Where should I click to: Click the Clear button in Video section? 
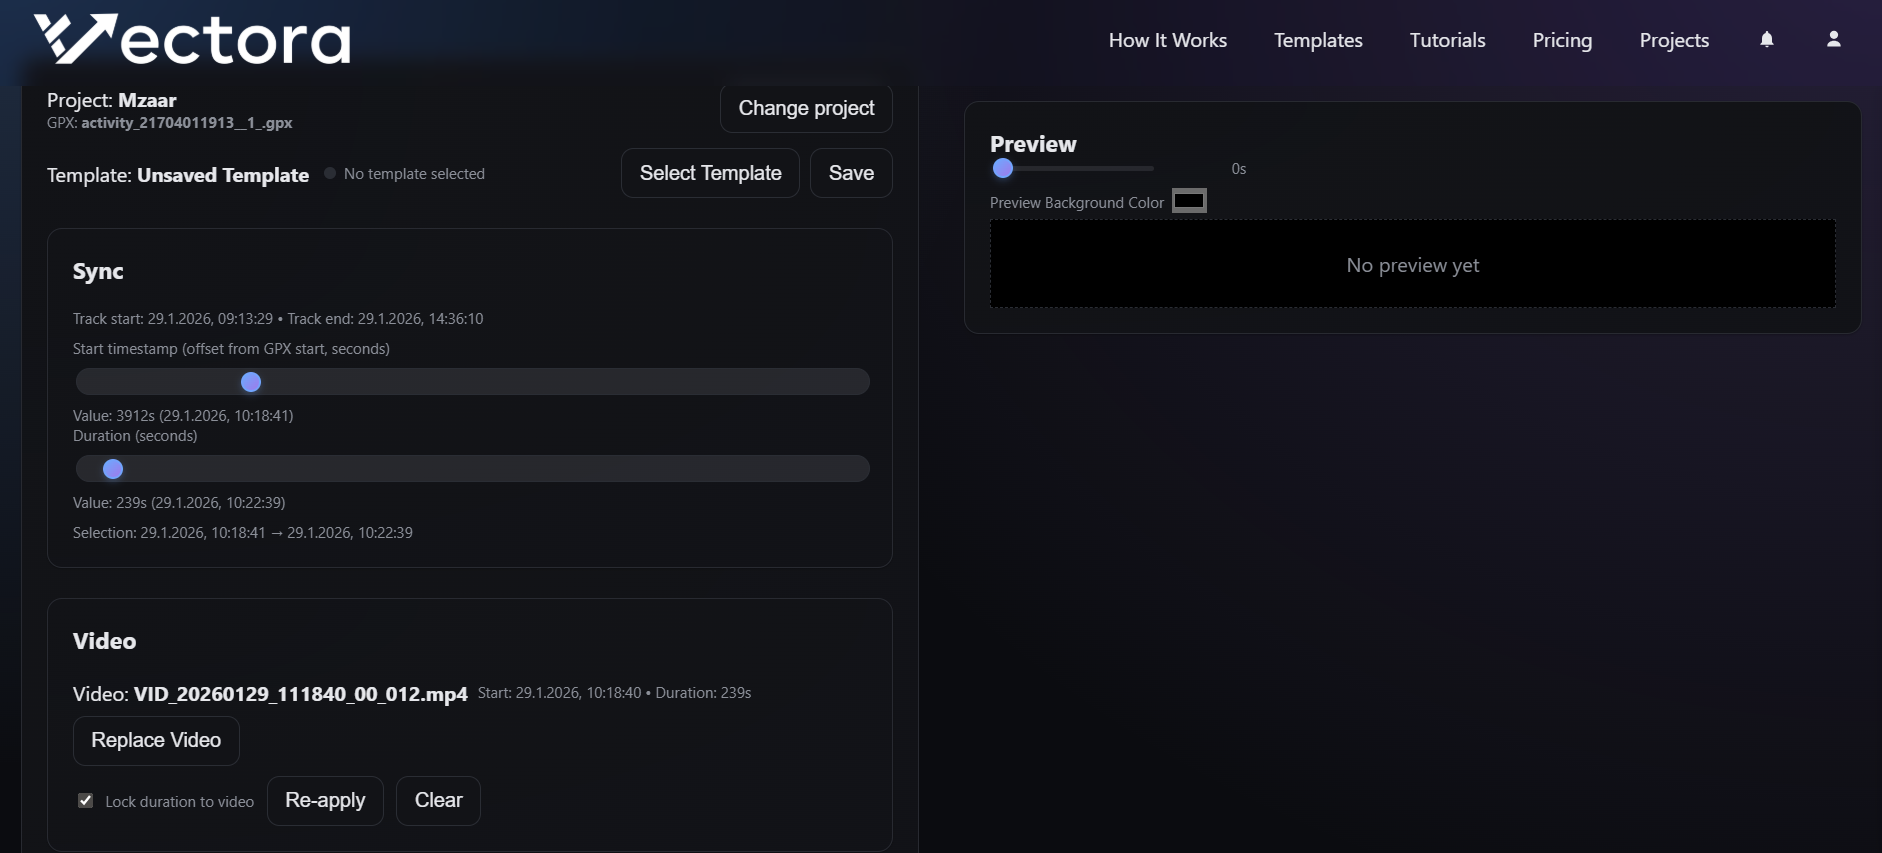(x=438, y=800)
